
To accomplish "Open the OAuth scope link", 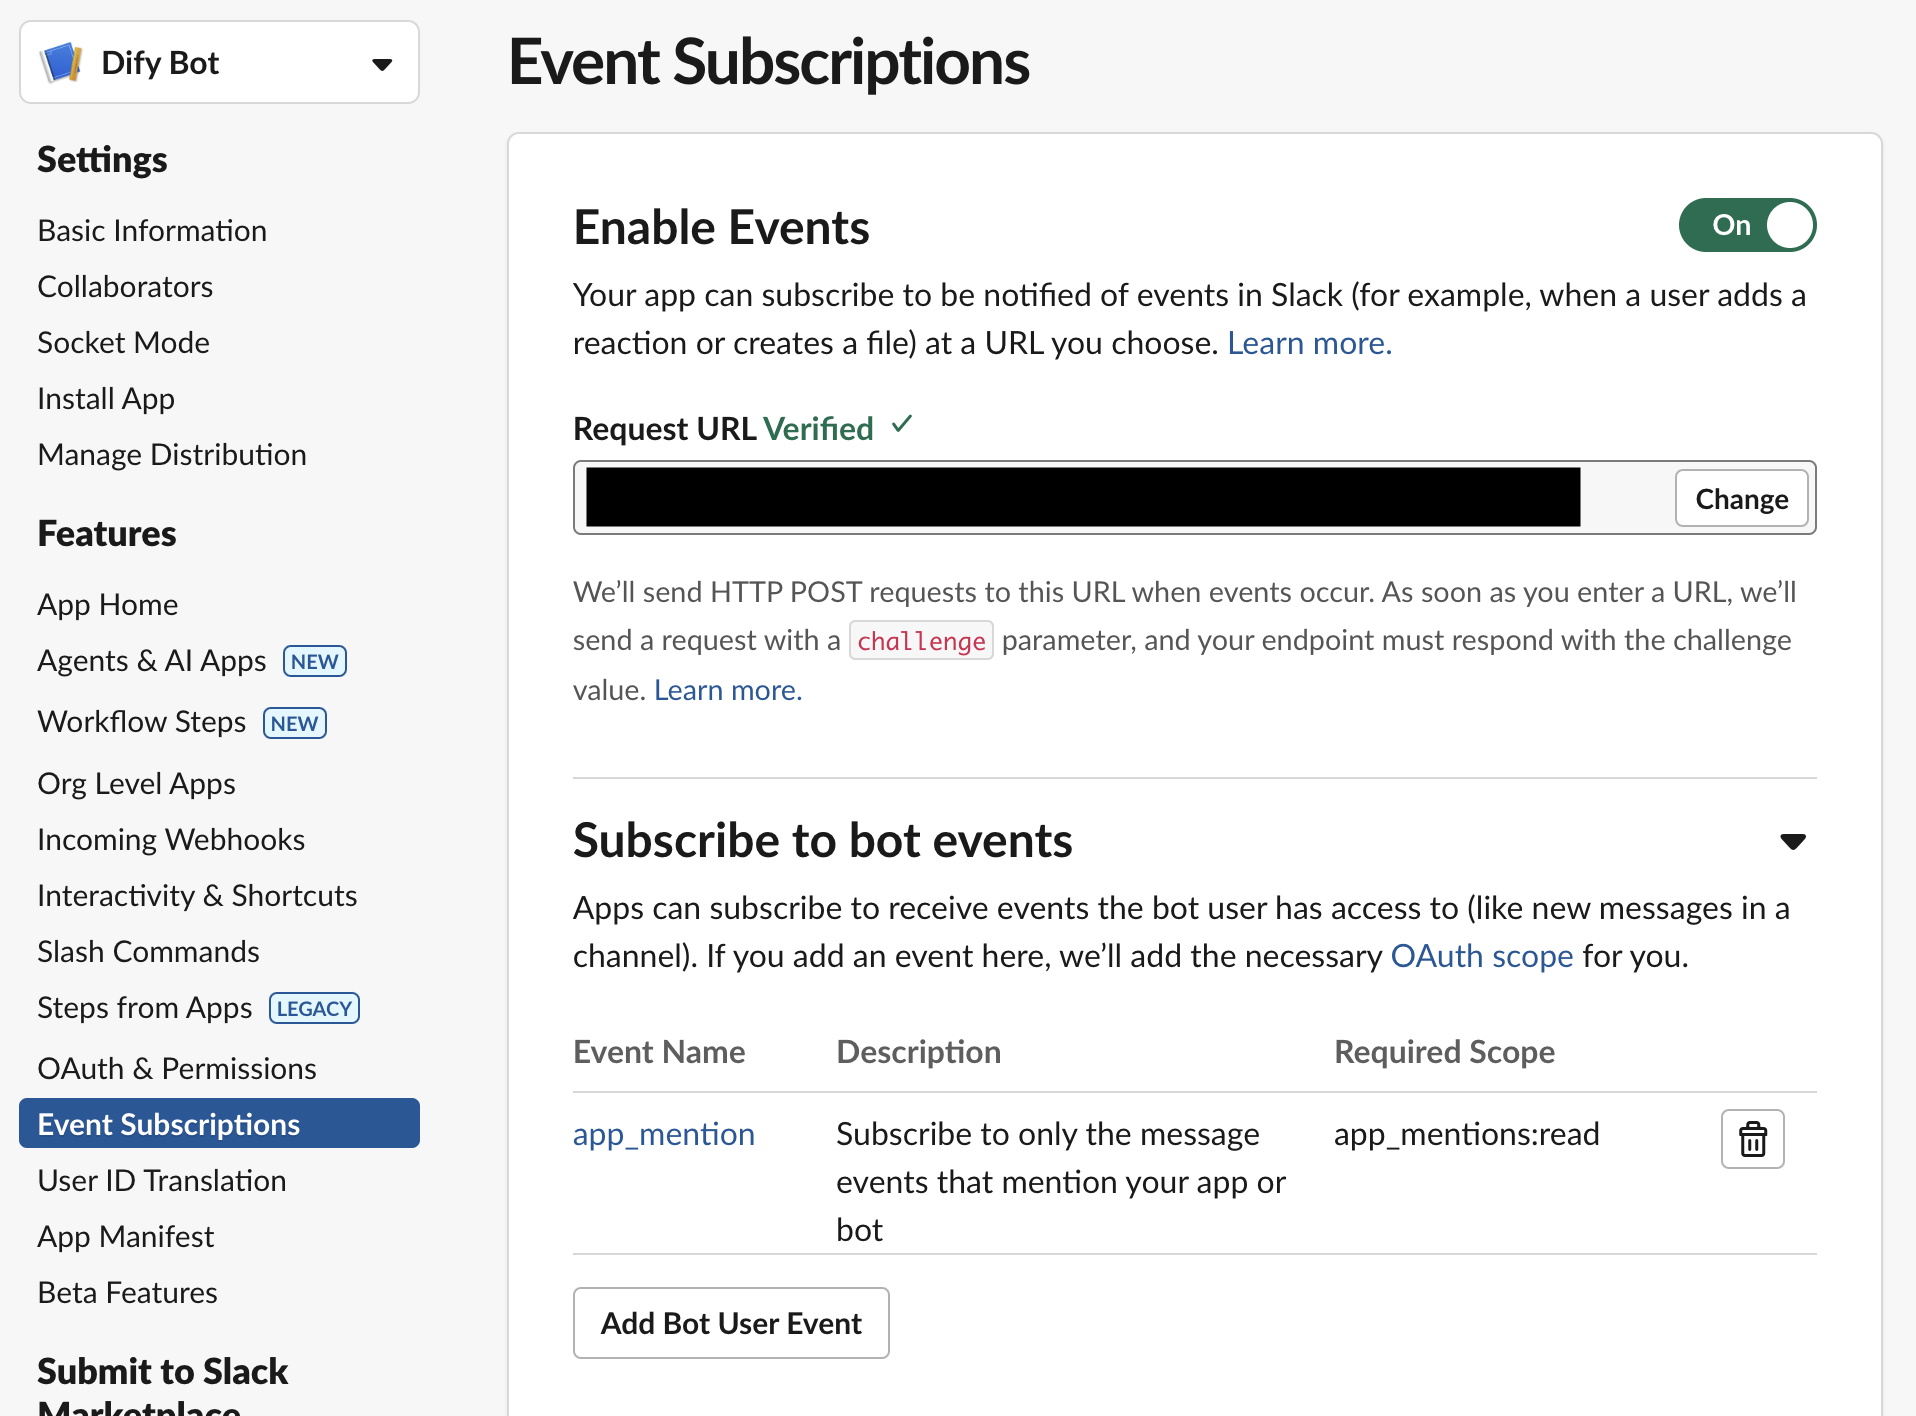I will 1481,957.
